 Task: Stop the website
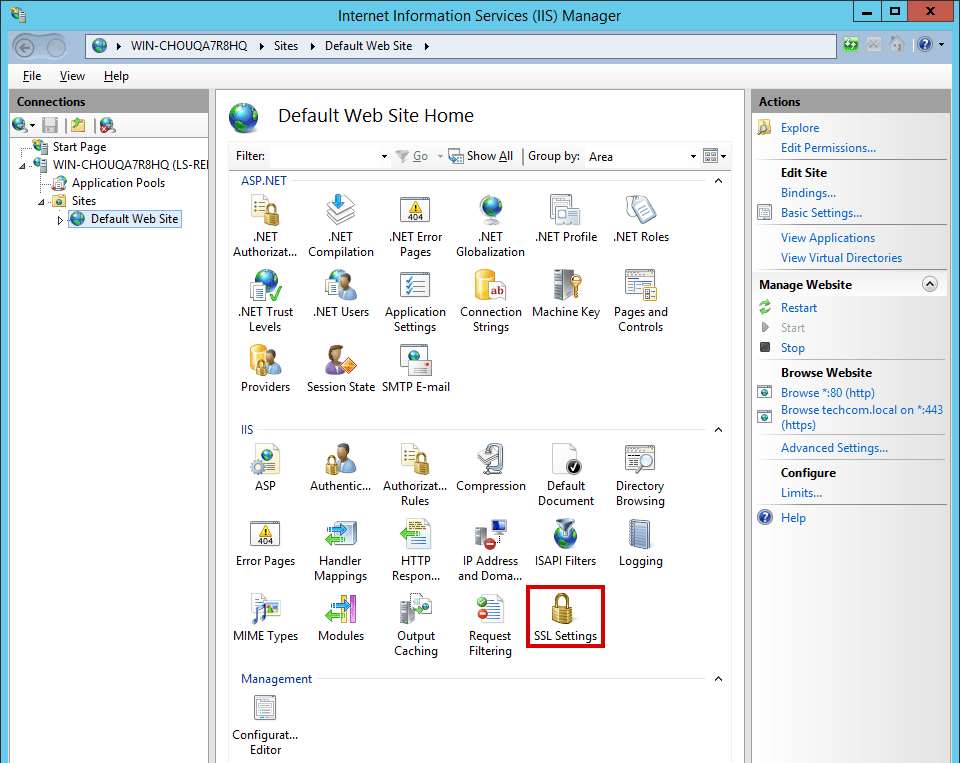pyautogui.click(x=792, y=348)
